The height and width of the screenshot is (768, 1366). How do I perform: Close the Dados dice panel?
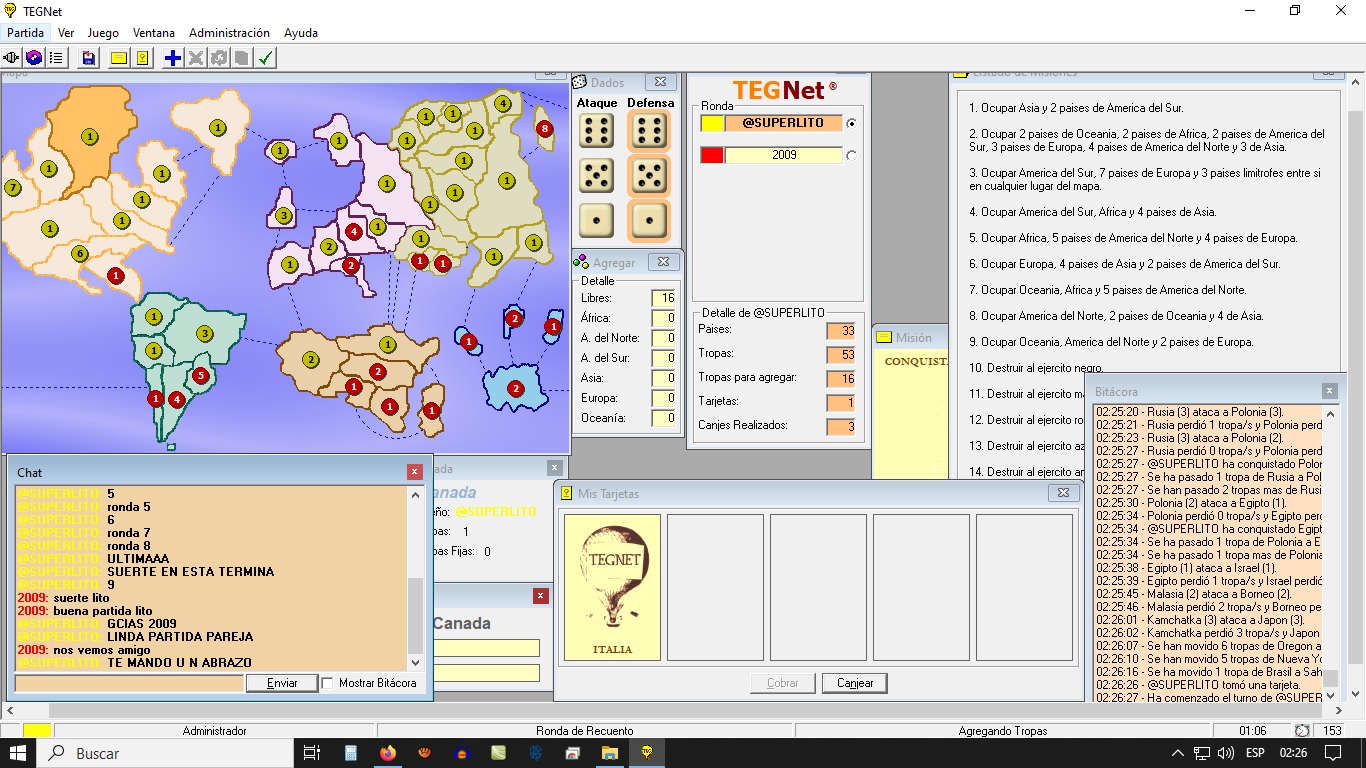click(659, 82)
